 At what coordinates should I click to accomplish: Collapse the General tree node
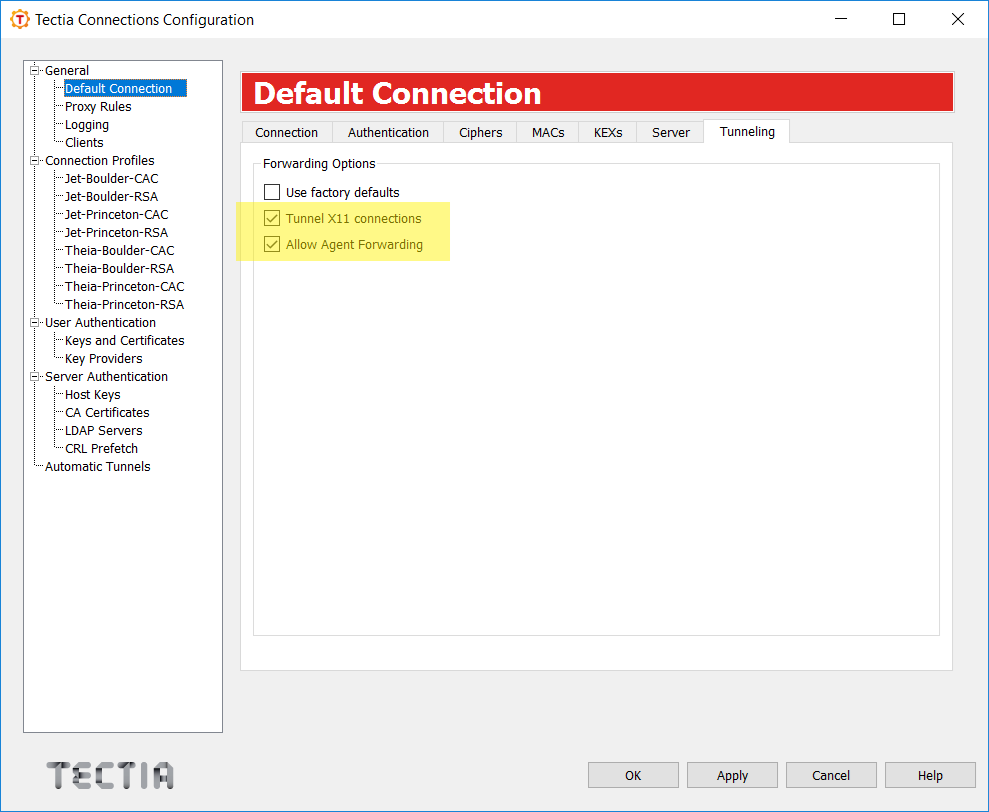click(x=35, y=70)
